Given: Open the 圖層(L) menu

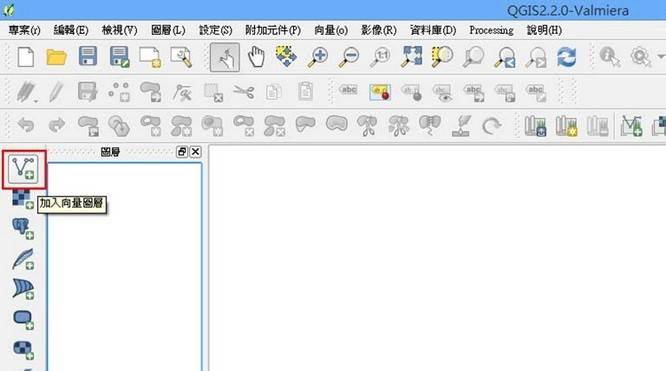Looking at the screenshot, I should pyautogui.click(x=168, y=30).
